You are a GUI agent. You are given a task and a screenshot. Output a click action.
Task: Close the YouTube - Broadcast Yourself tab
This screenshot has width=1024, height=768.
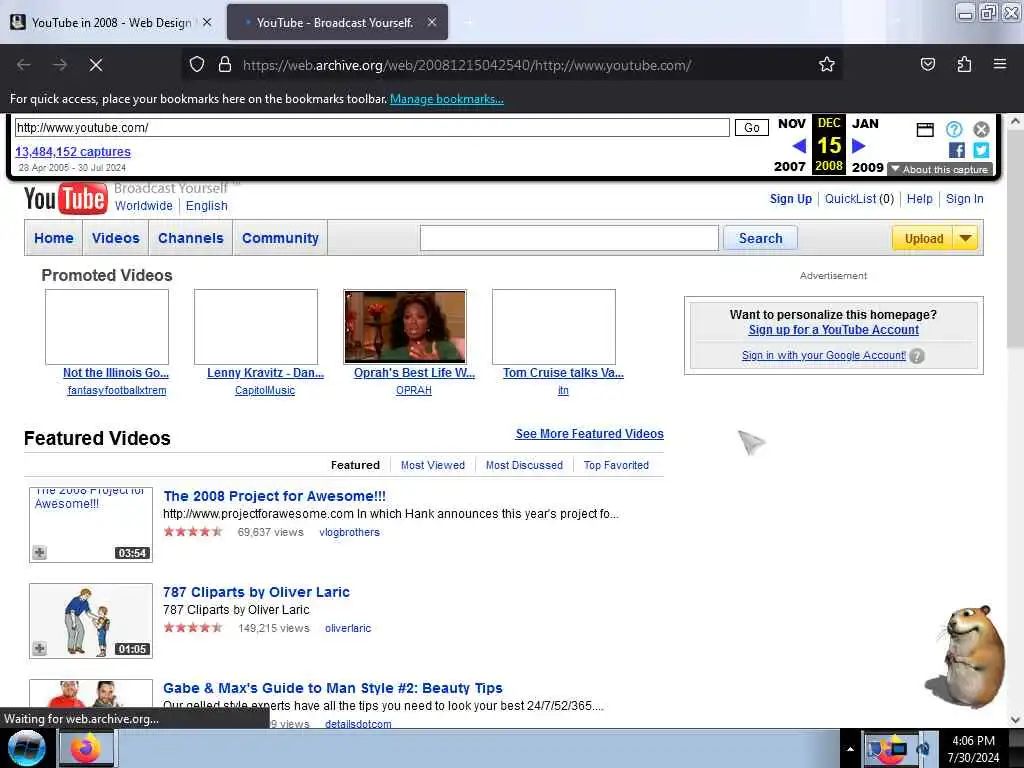pyautogui.click(x=432, y=22)
